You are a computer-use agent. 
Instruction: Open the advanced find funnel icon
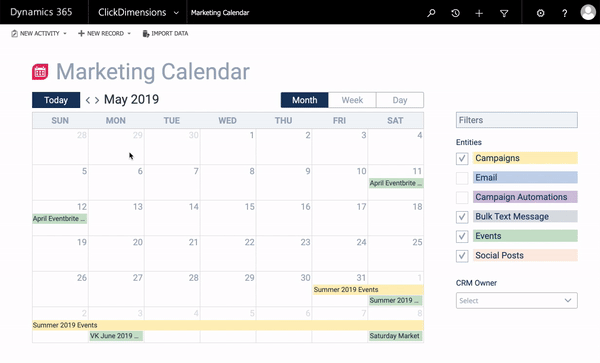pos(504,13)
